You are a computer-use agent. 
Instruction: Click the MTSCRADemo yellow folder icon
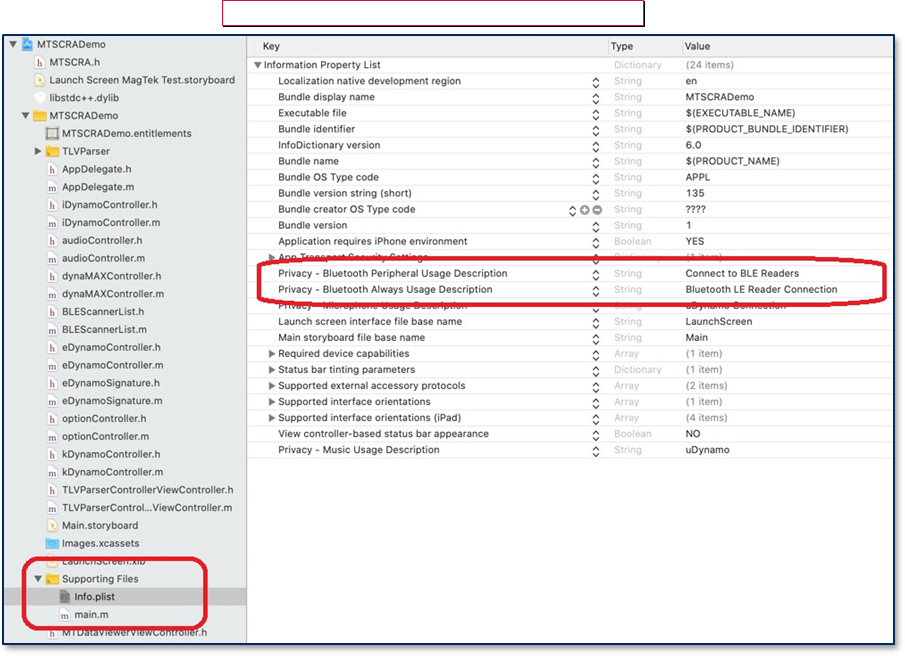(40, 115)
